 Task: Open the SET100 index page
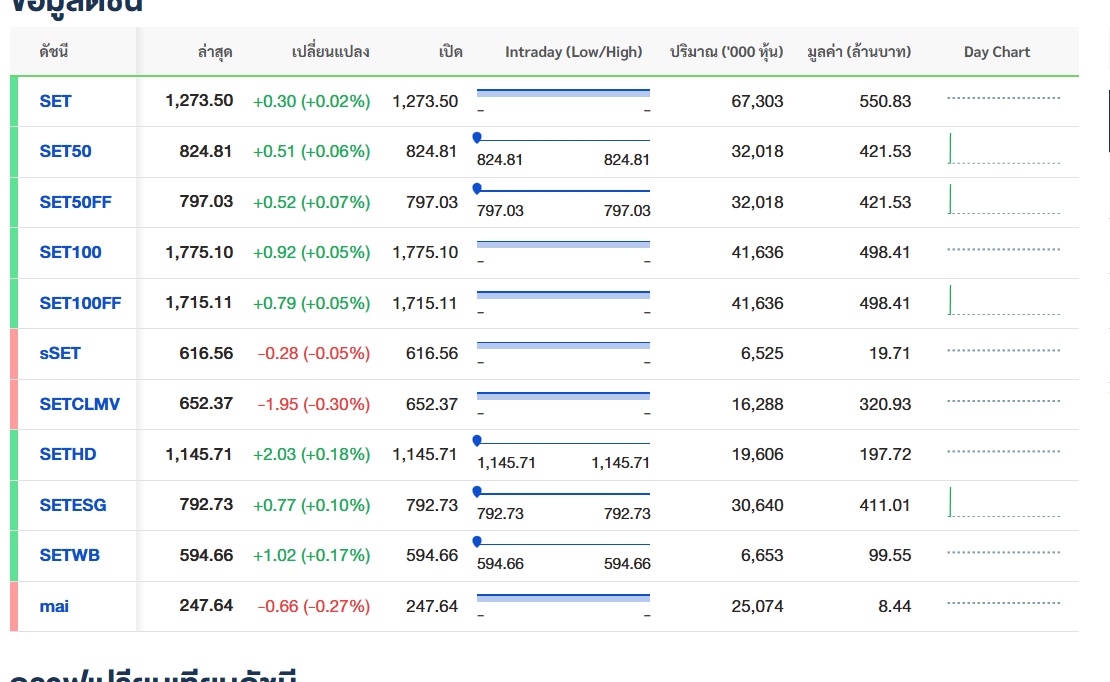(70, 252)
